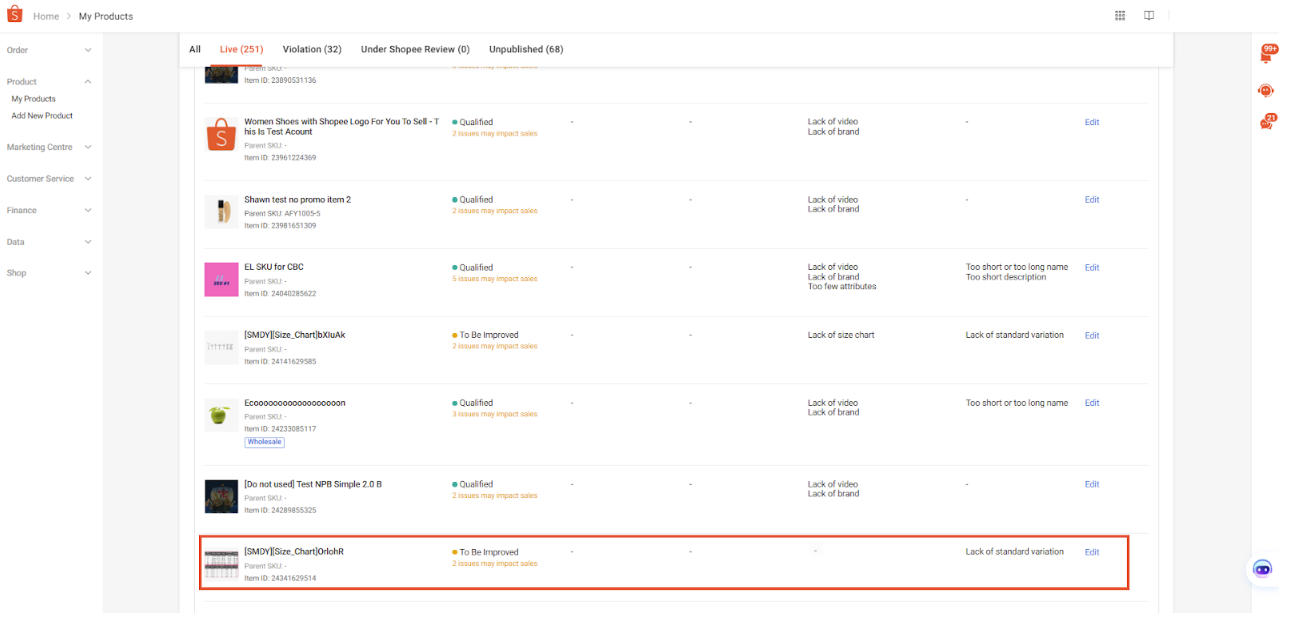Click the Wholesale tag on Ecooooo product
1291x623 pixels.
(265, 441)
